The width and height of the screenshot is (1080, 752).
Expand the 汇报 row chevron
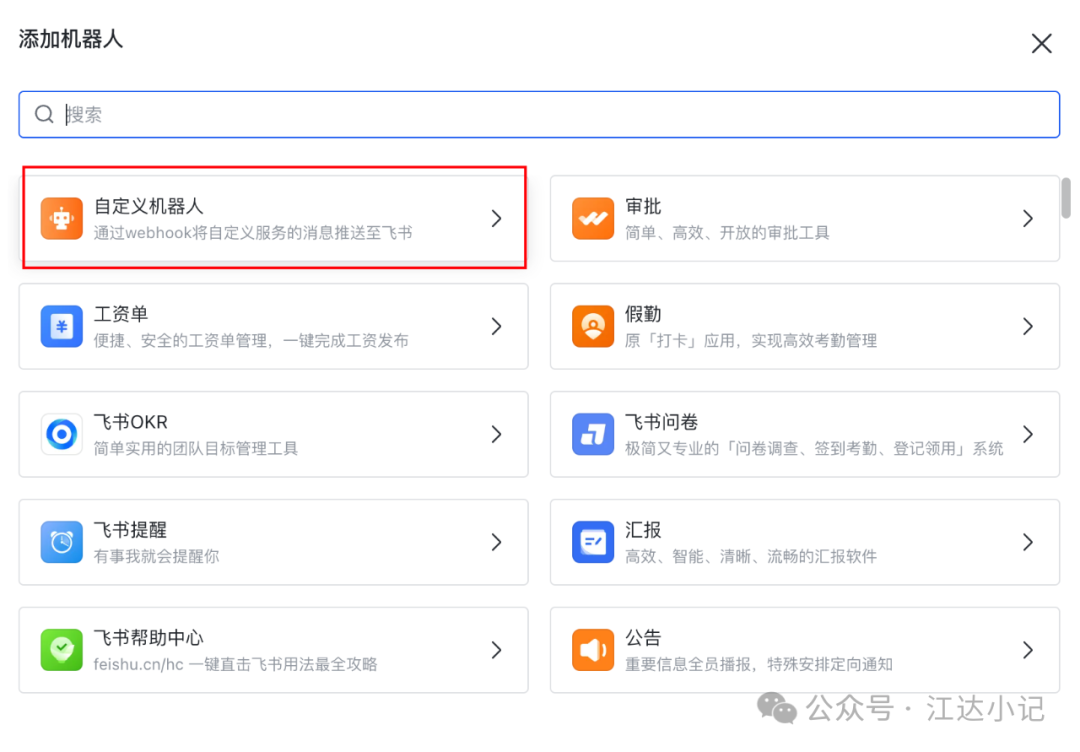coord(1028,542)
